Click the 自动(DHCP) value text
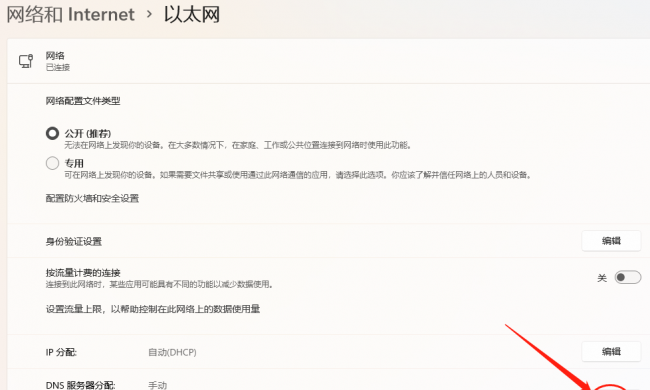This screenshot has width=650, height=390. (x=172, y=352)
